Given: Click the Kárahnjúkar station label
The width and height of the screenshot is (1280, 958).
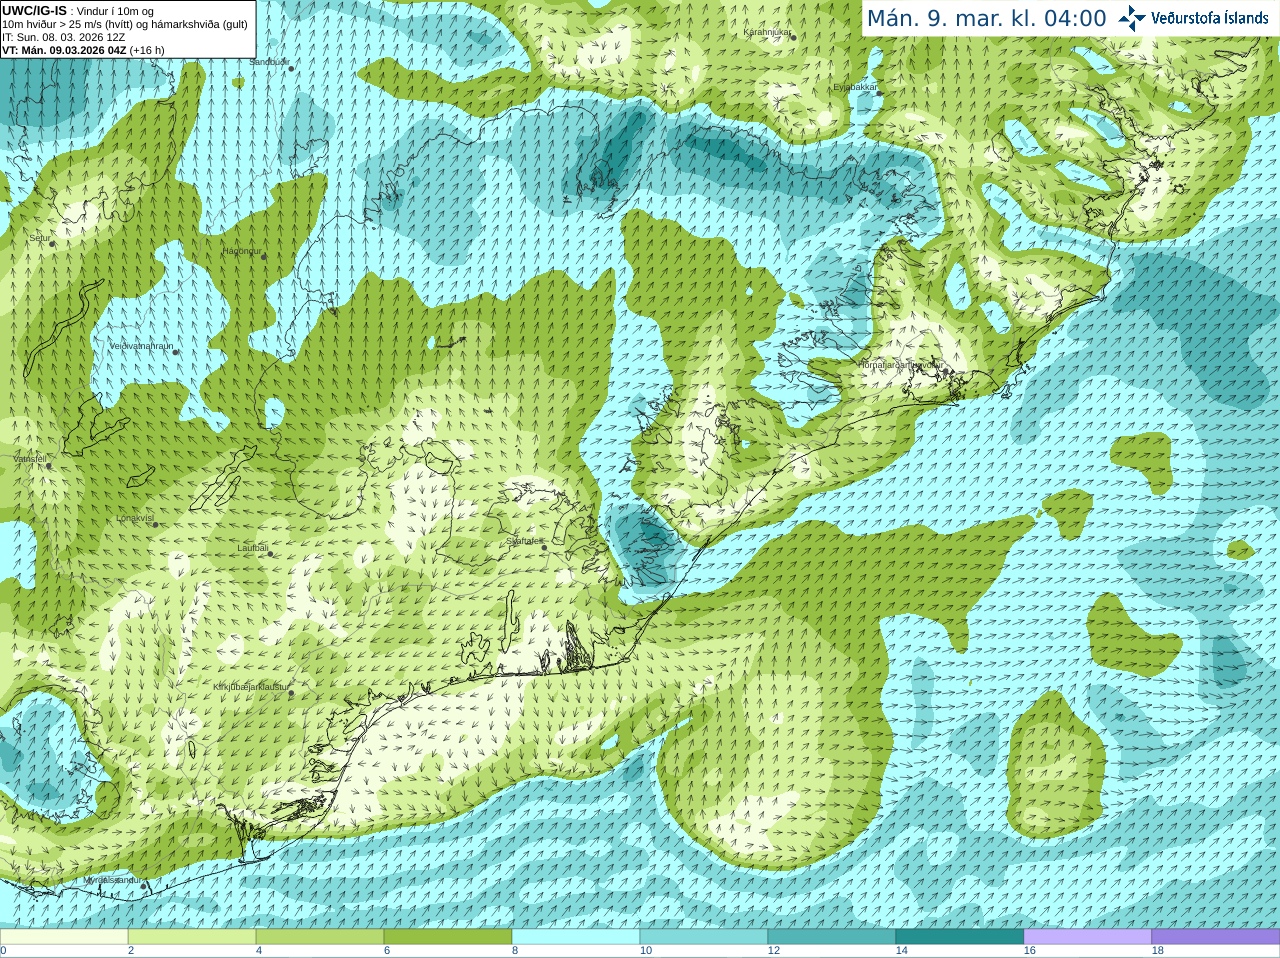Looking at the screenshot, I should point(767,32).
